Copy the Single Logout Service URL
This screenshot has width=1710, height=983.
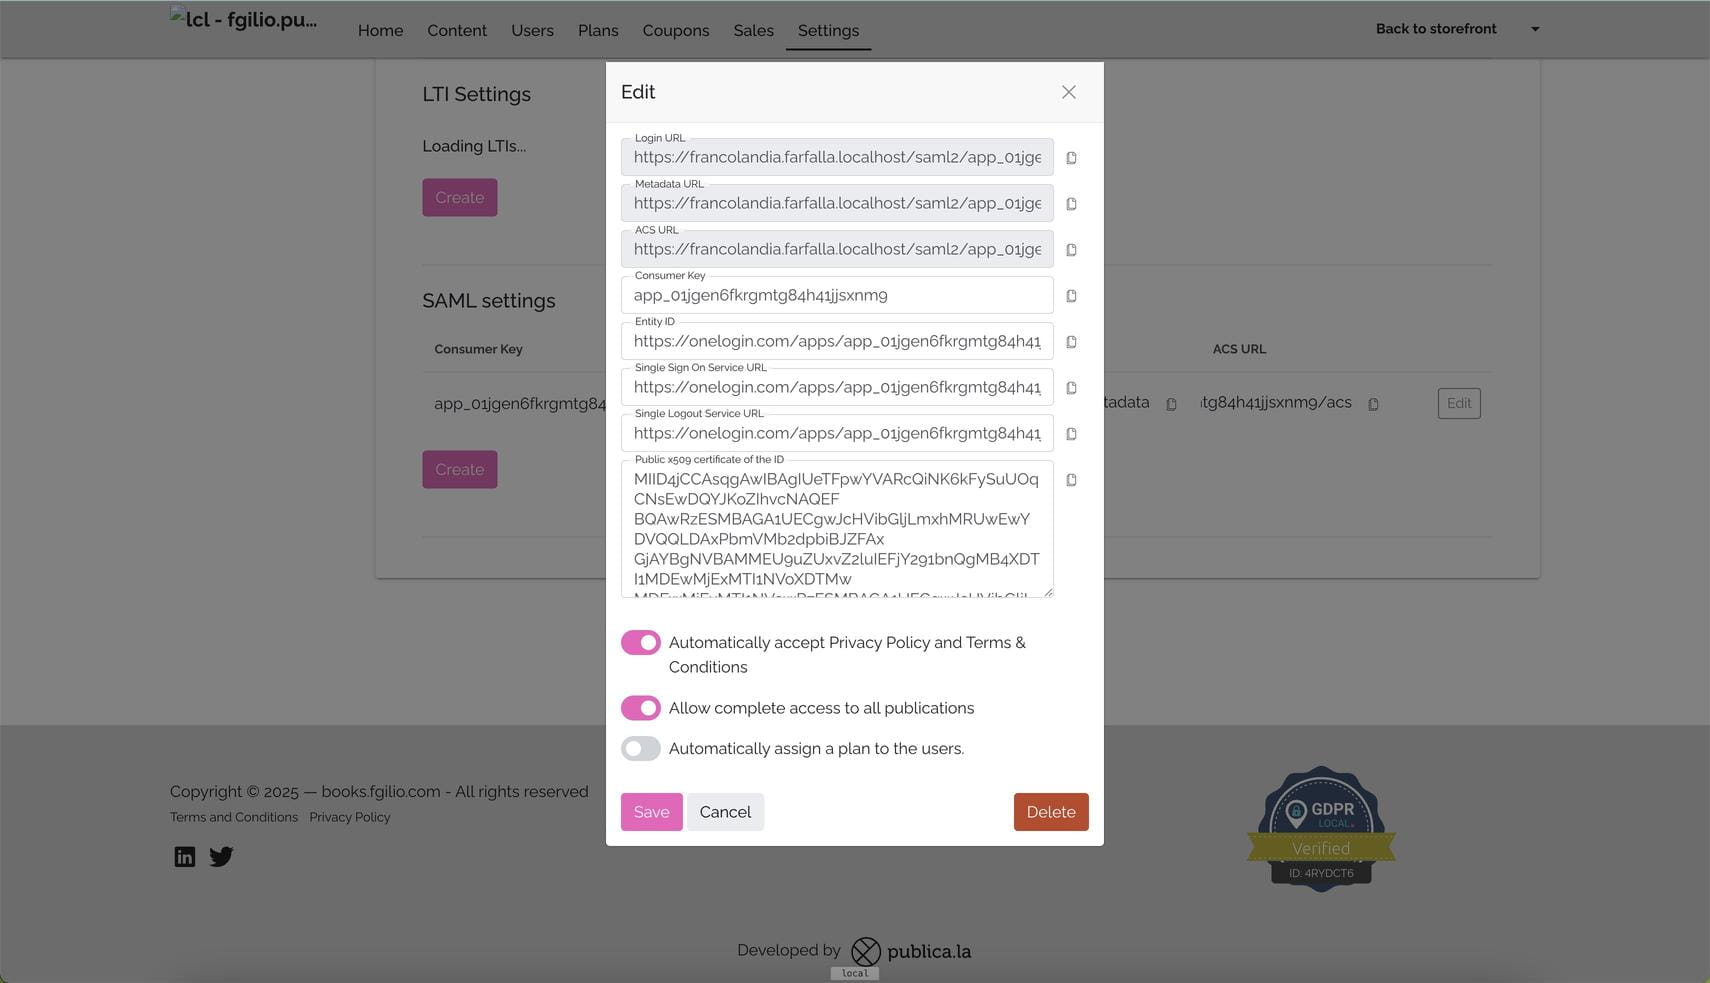[1071, 434]
